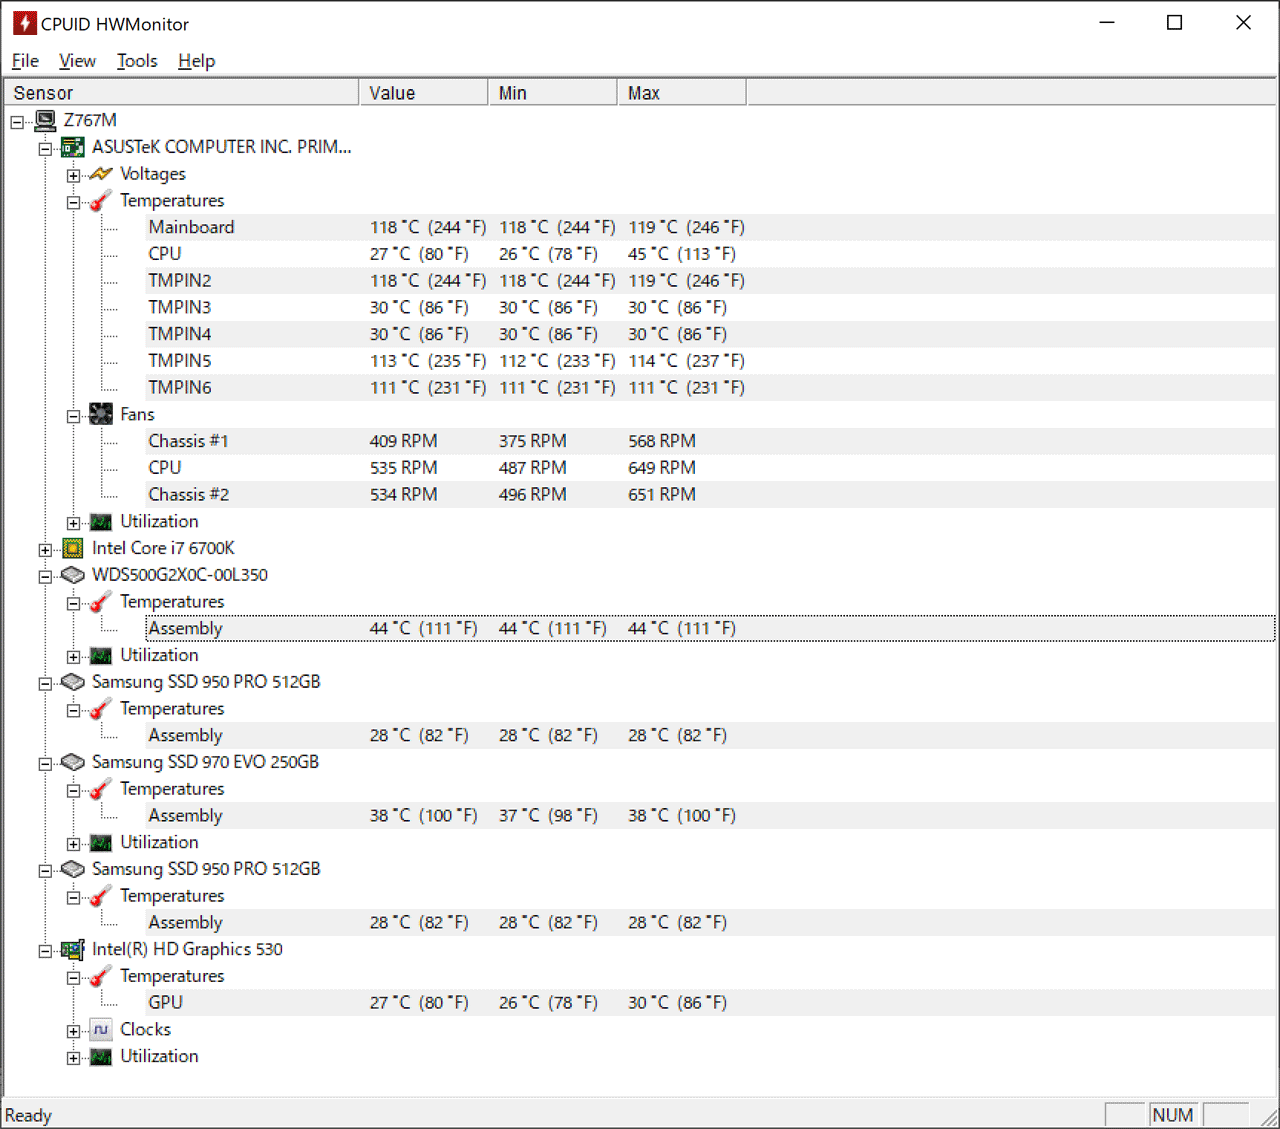
Task: Select the Chassis #2 fan row
Action: point(710,495)
